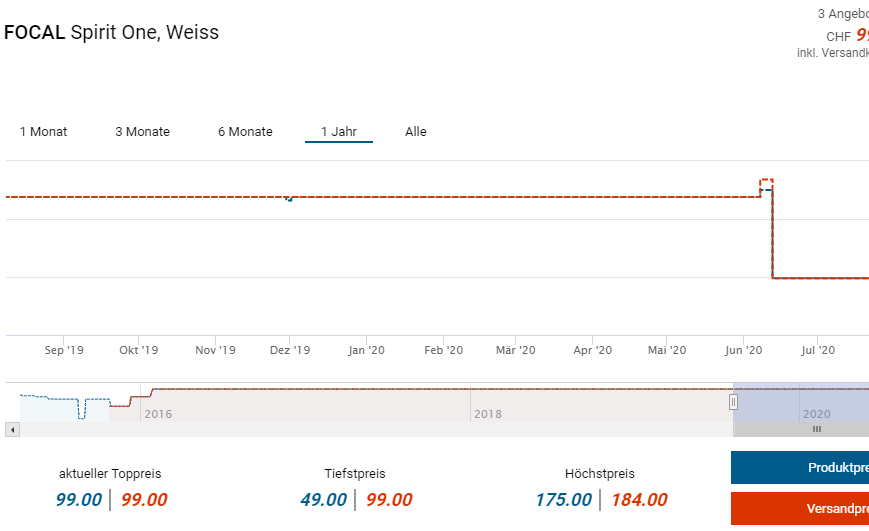Image resolution: width=869 pixels, height=531 pixels.
Task: Click the June 2020 price spike
Action: (767, 183)
